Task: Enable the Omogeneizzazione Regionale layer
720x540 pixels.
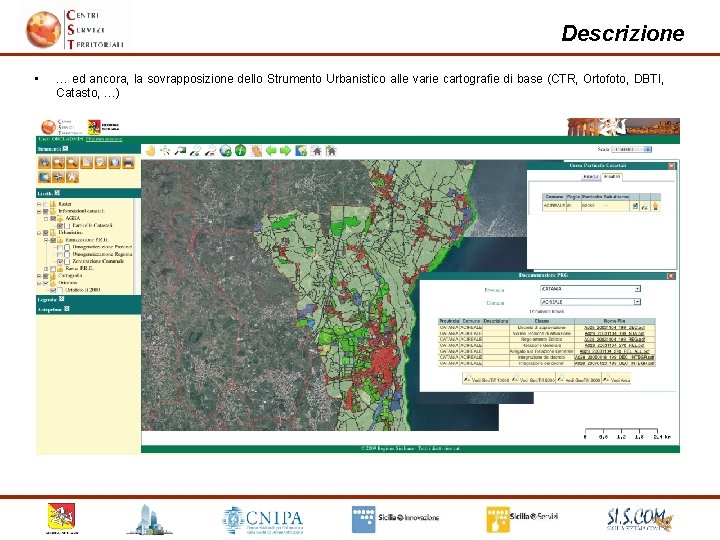Action: (60, 254)
